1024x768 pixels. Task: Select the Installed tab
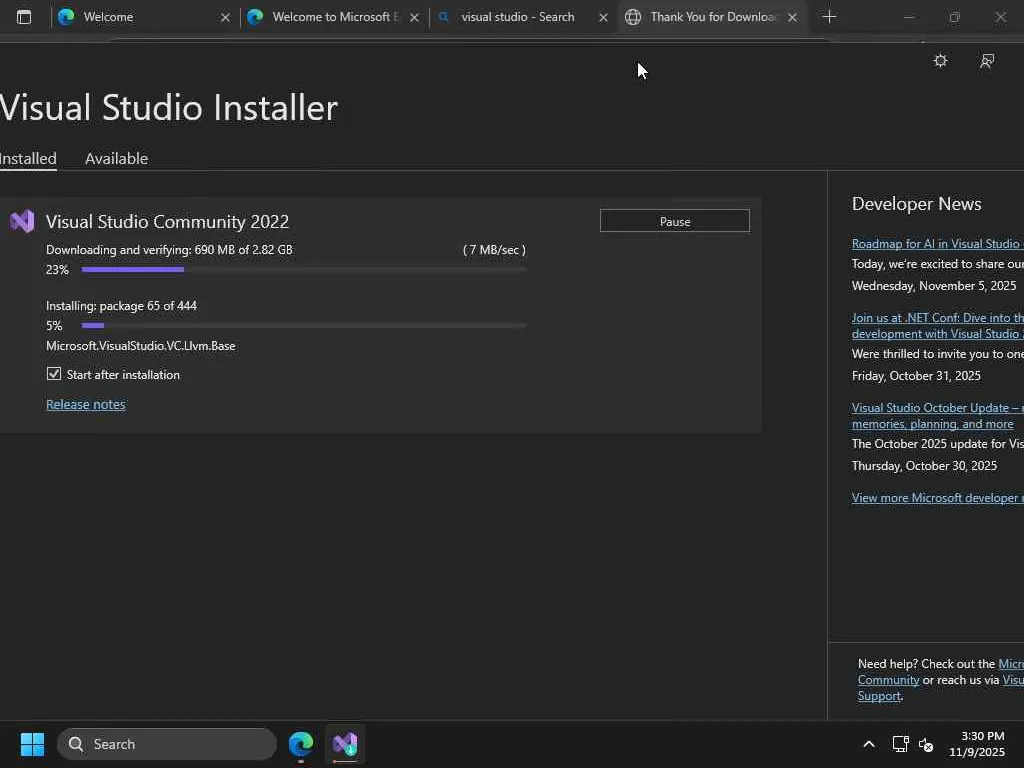point(28,159)
